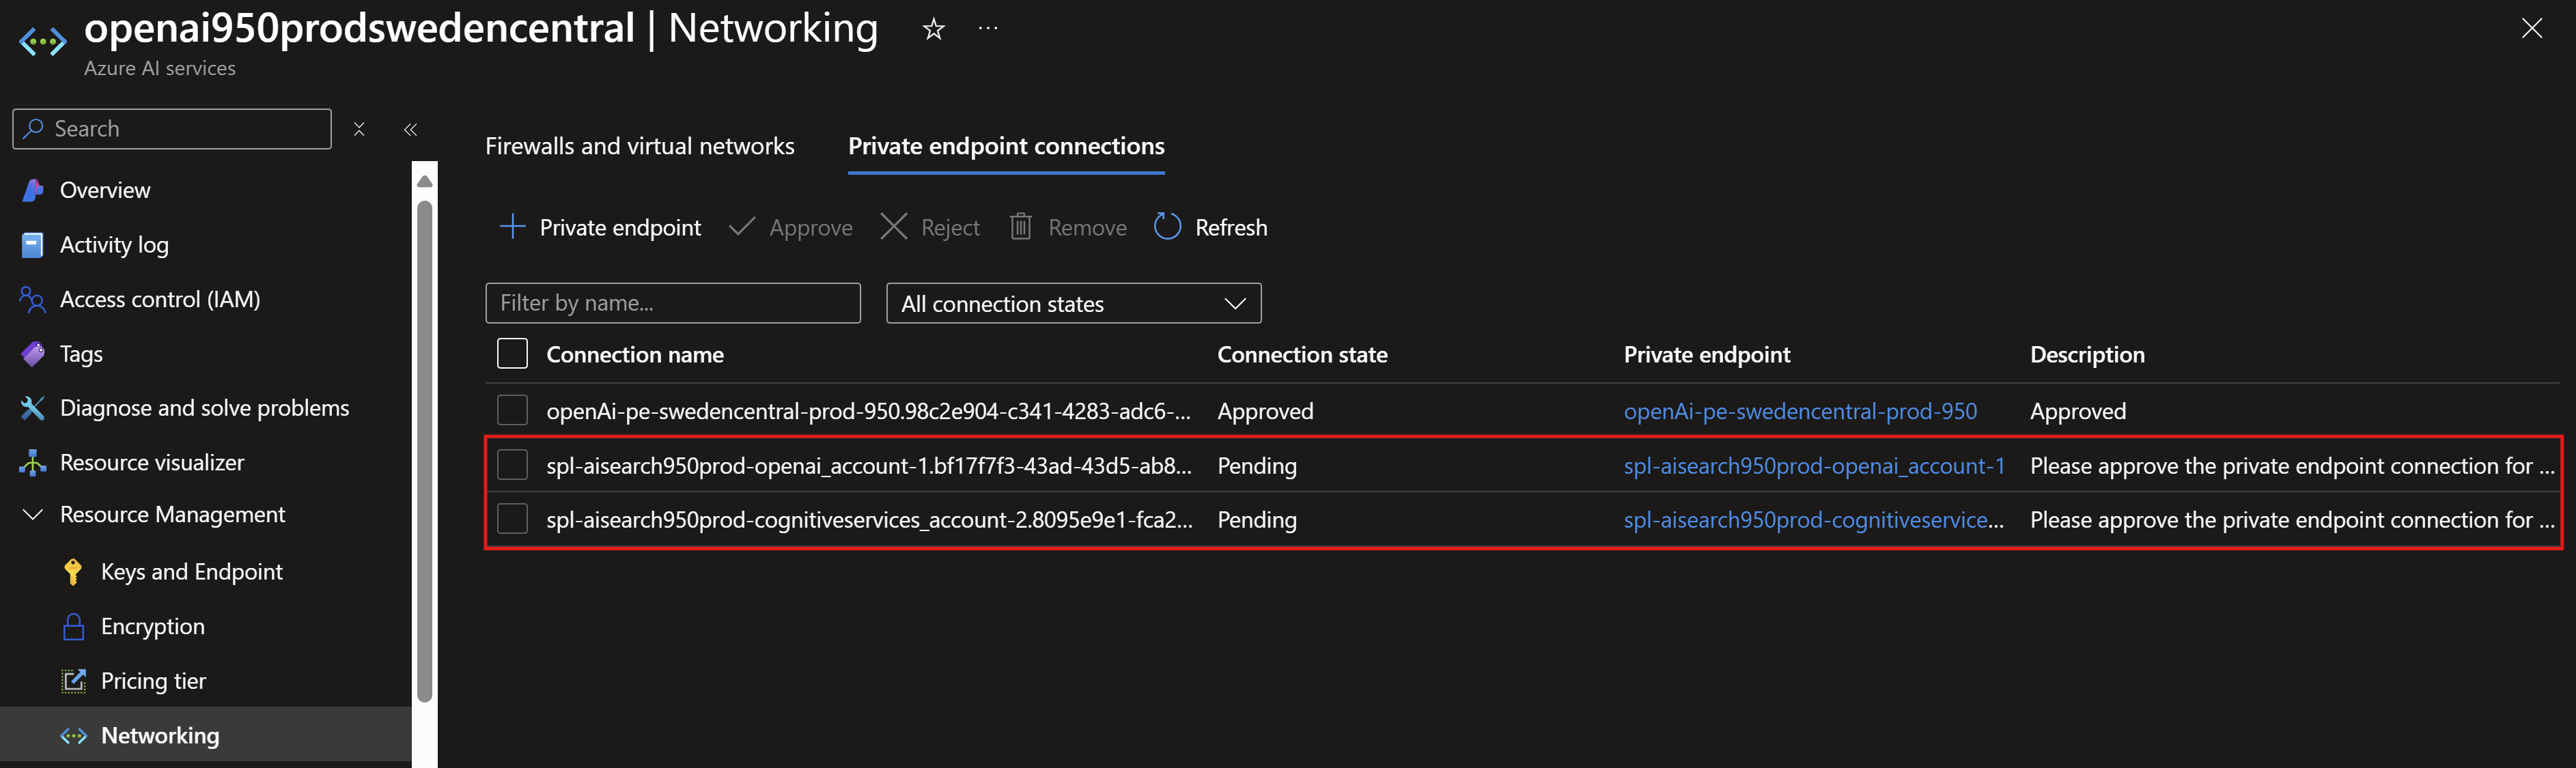Screen dimensions: 2576x768
Task: Check the openAi-pe-swedencentral-prod-950 row checkbox
Action: [512, 410]
